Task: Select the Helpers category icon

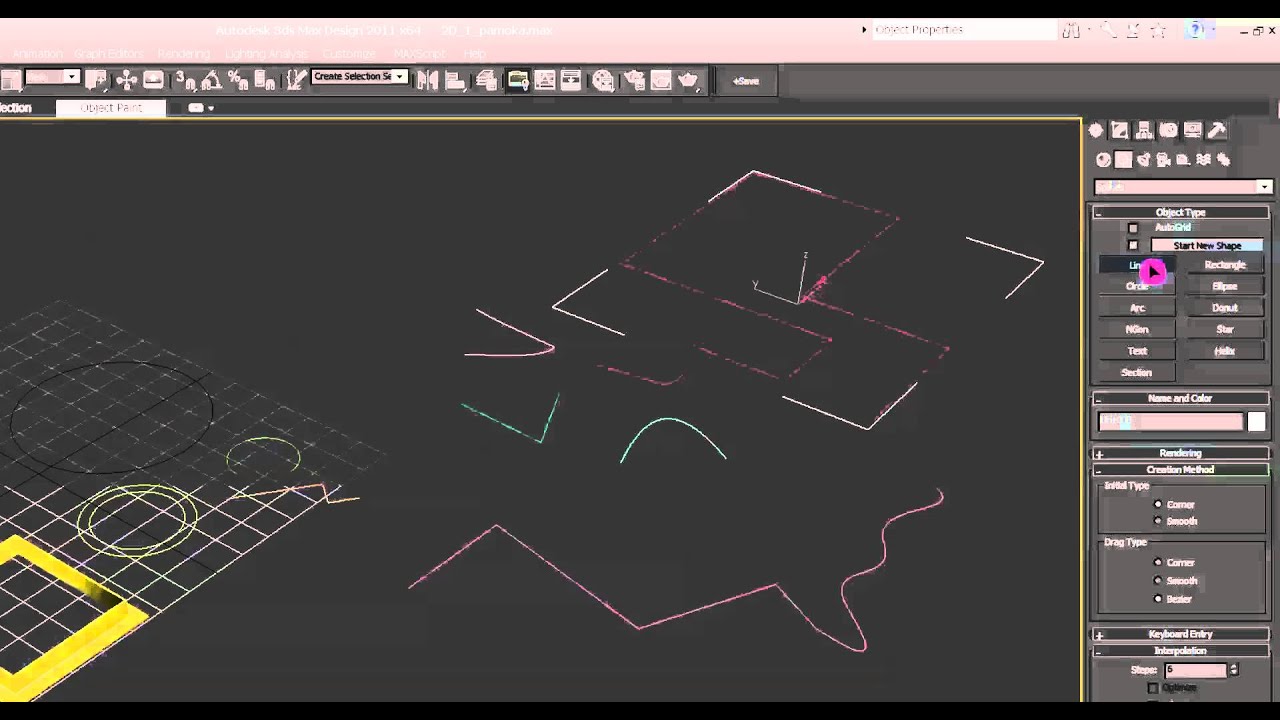Action: tap(1183, 160)
